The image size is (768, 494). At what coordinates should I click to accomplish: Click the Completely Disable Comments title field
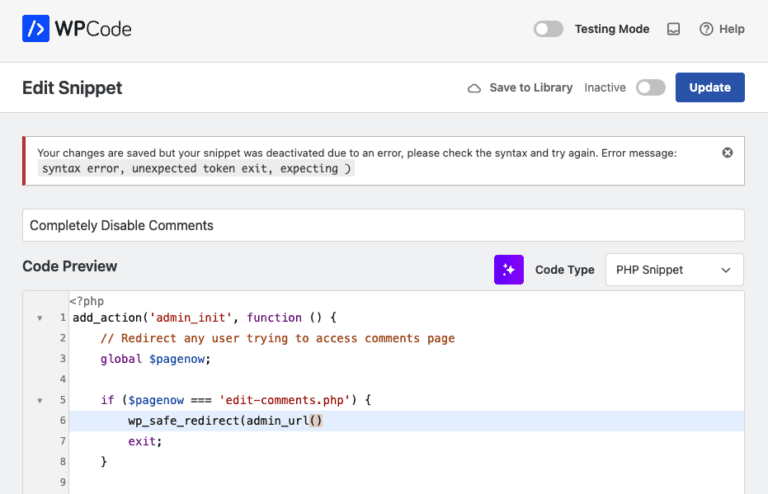(383, 225)
